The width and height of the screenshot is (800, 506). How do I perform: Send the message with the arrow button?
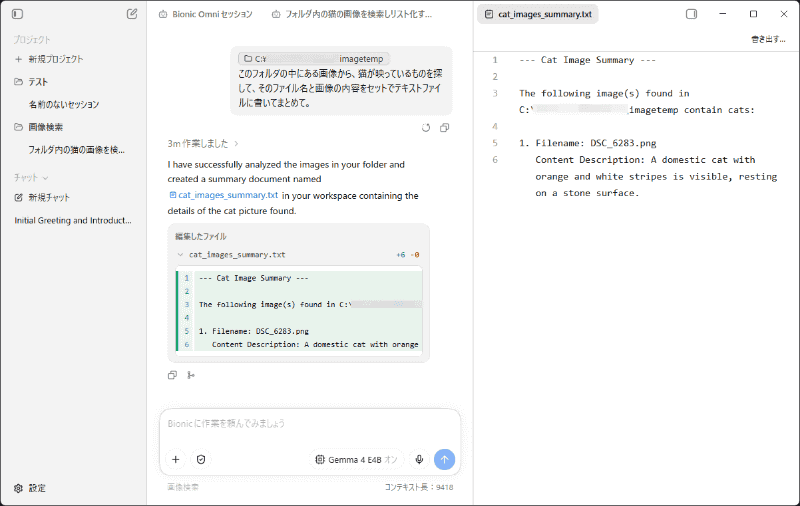444,460
